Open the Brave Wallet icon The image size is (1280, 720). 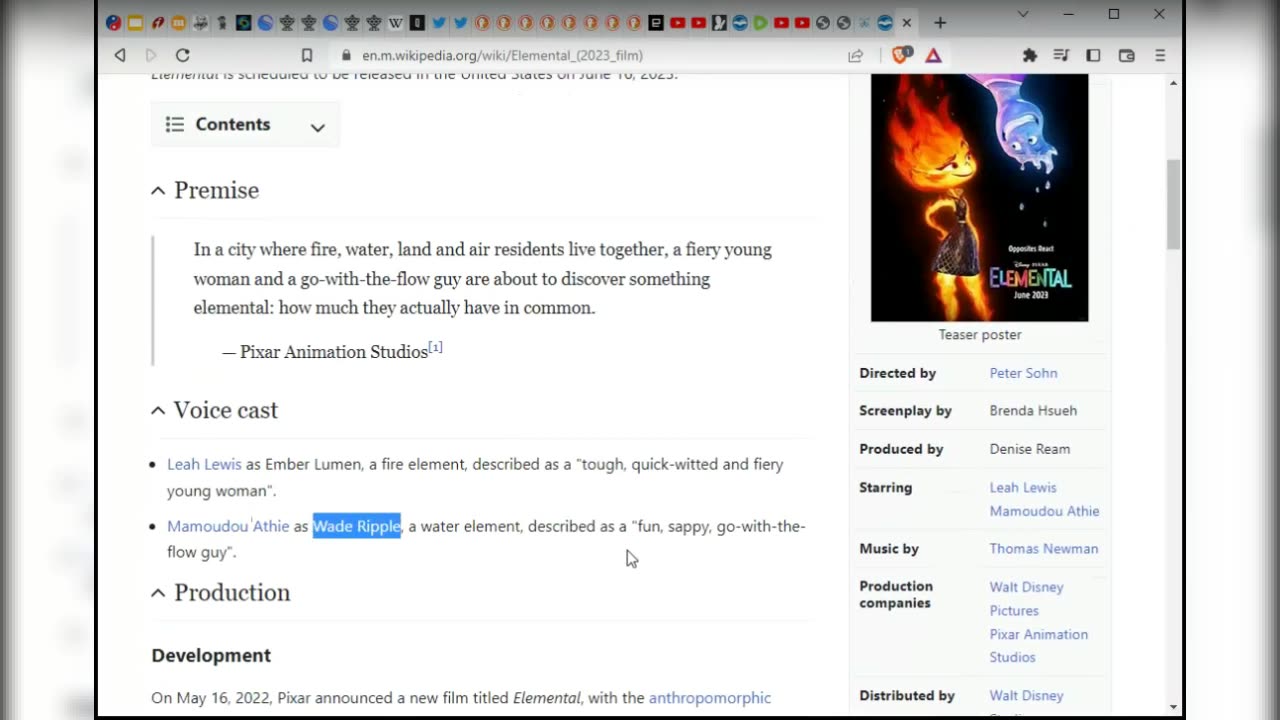click(x=1127, y=56)
